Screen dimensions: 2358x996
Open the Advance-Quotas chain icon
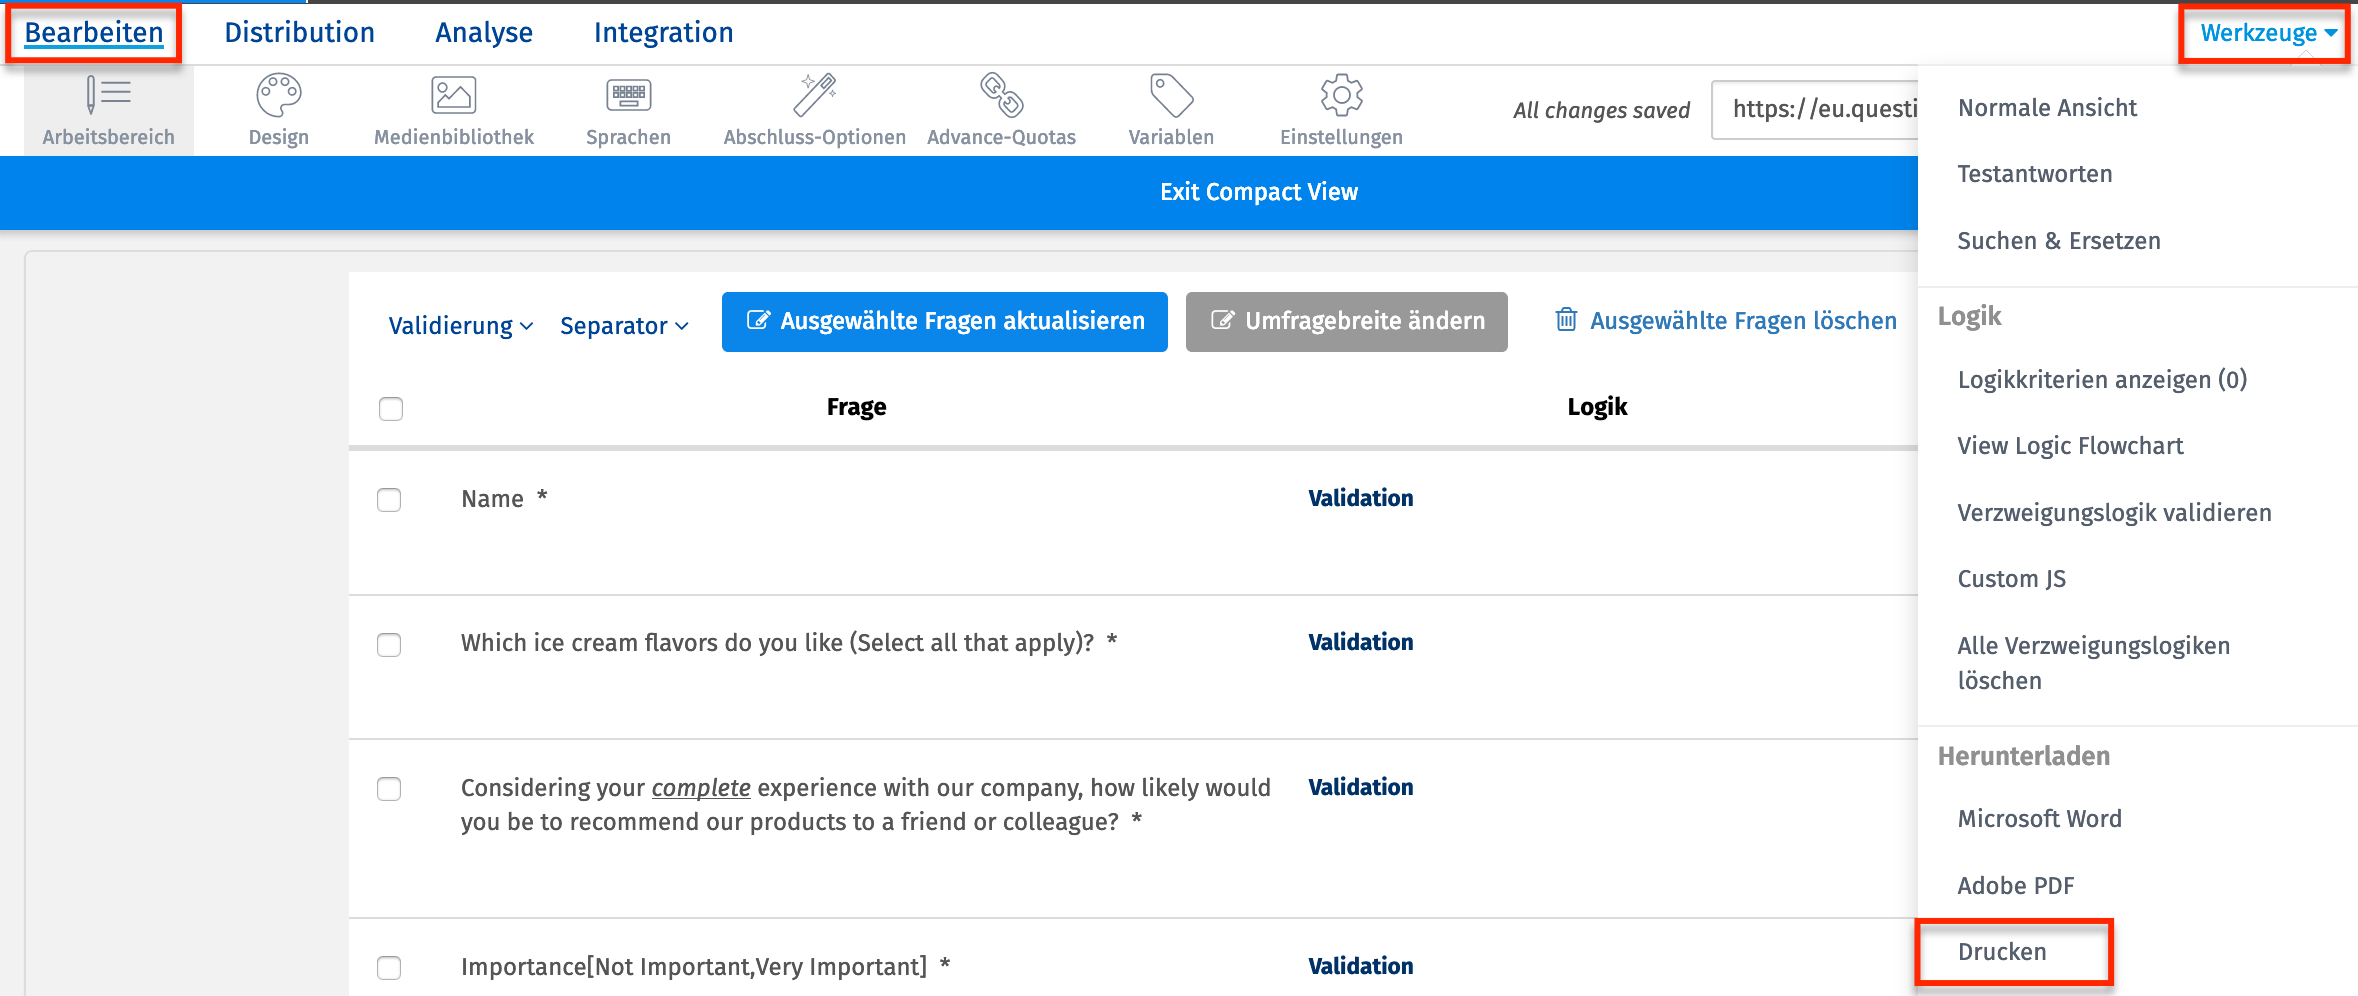pos(1001,96)
